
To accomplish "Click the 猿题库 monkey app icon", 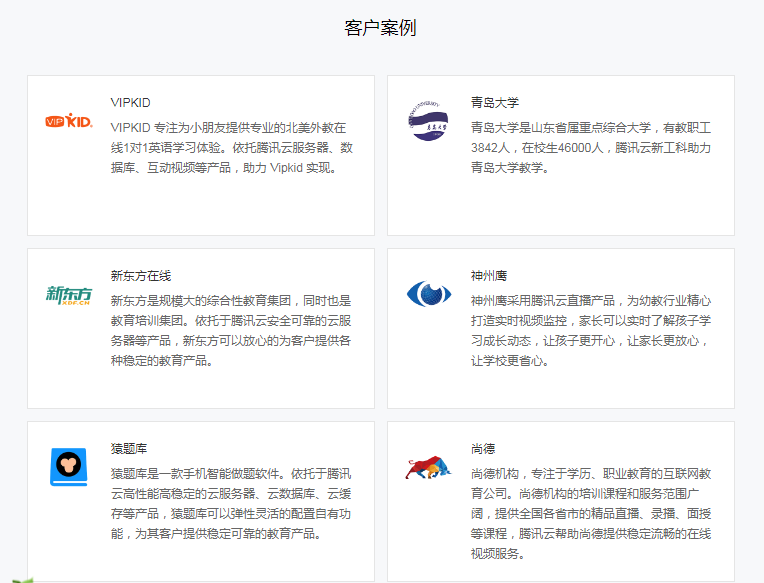I will pyautogui.click(x=69, y=467).
